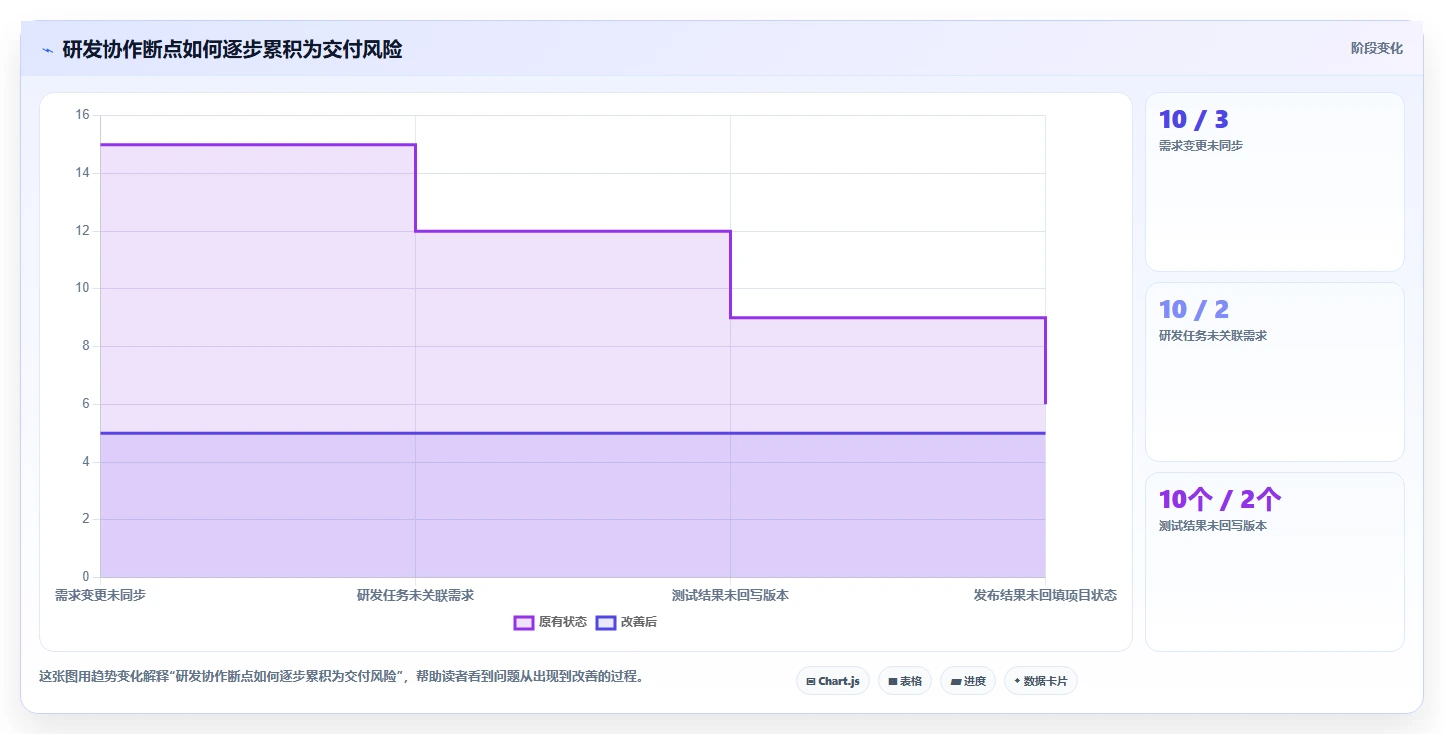This screenshot has height=734, width=1444.
Task: Select the 数据卡片 tag
Action: click(1041, 681)
